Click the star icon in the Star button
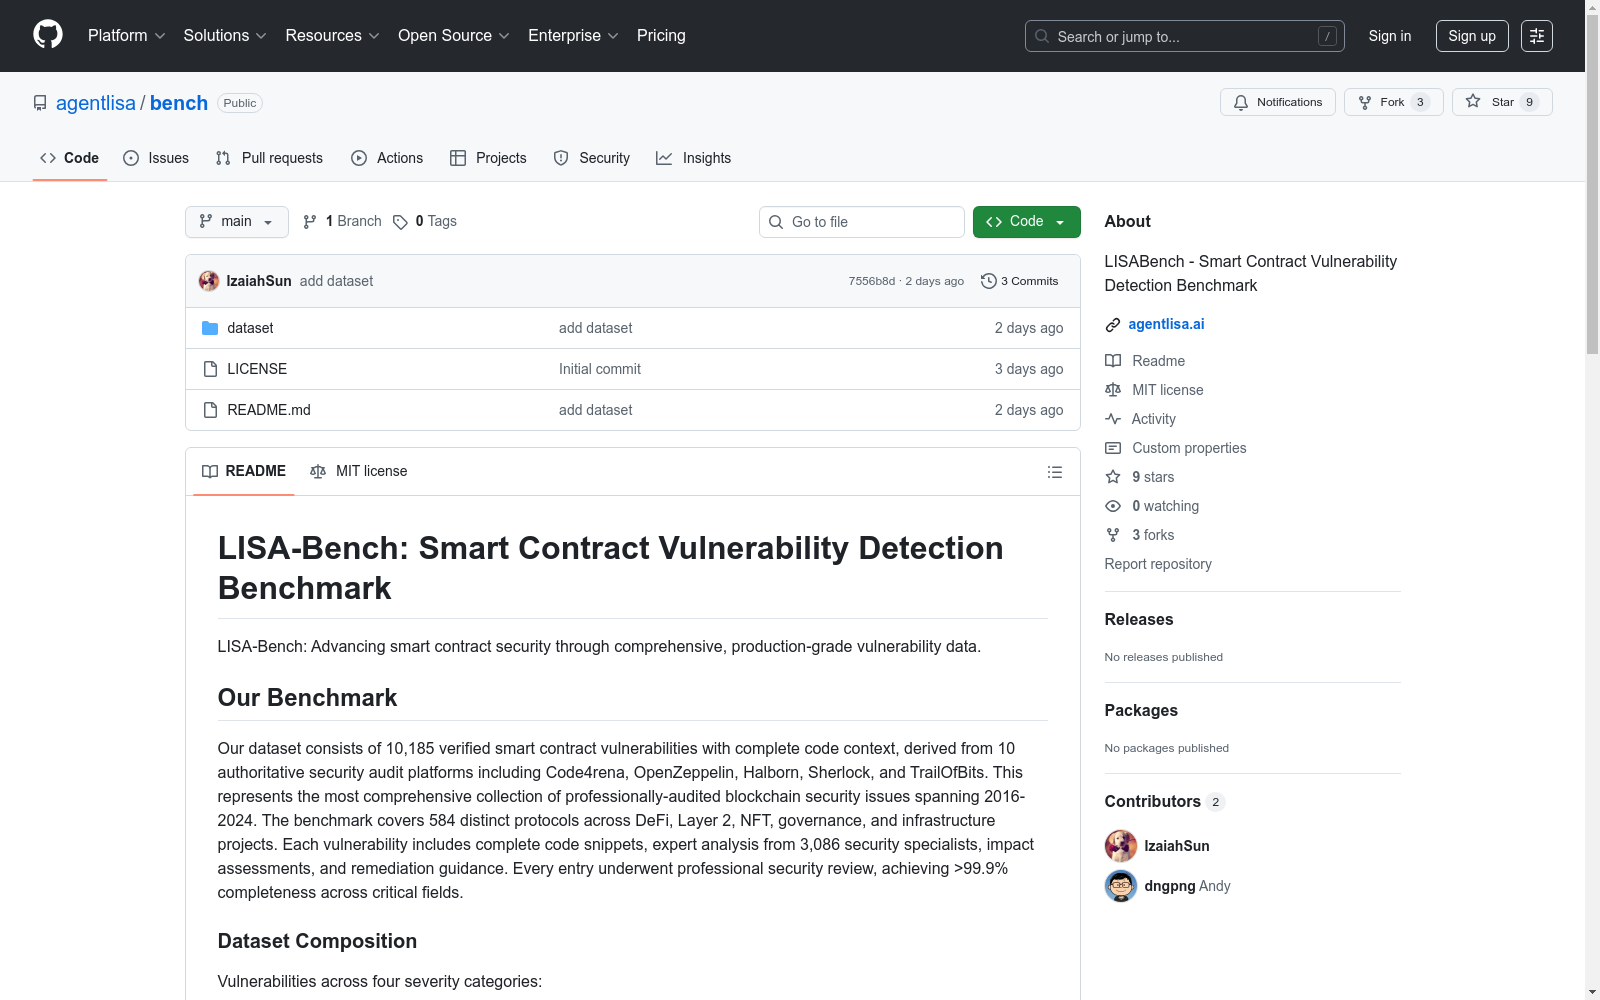The image size is (1600, 1000). coord(1473,101)
